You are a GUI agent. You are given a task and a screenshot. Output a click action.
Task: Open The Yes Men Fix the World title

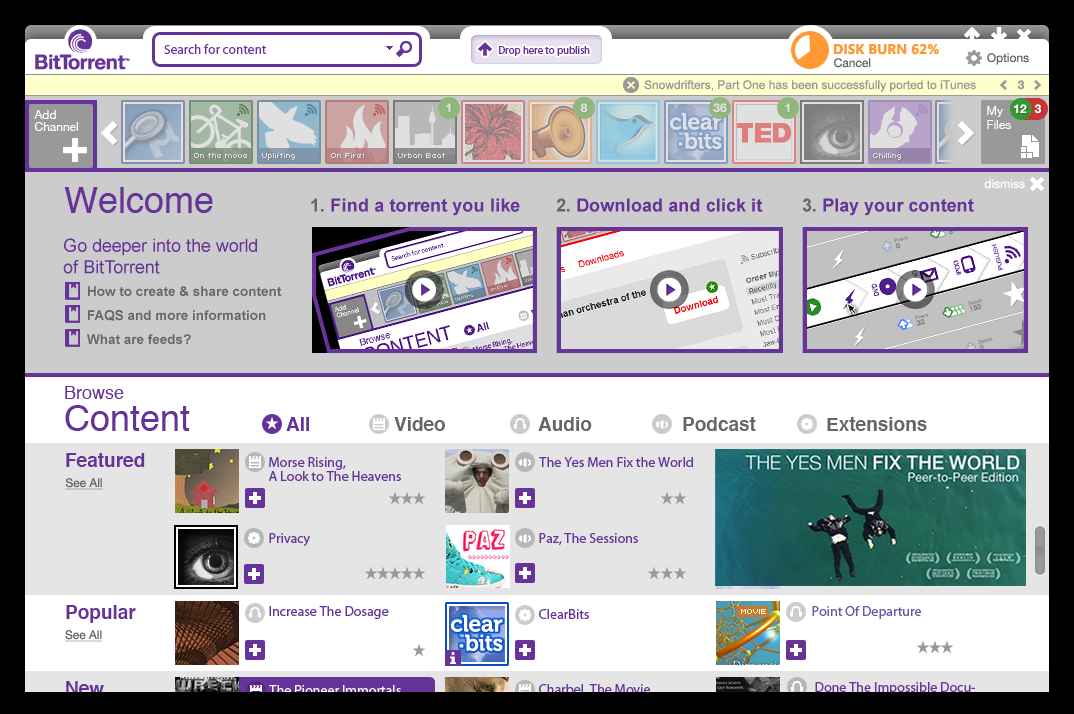click(x=616, y=463)
